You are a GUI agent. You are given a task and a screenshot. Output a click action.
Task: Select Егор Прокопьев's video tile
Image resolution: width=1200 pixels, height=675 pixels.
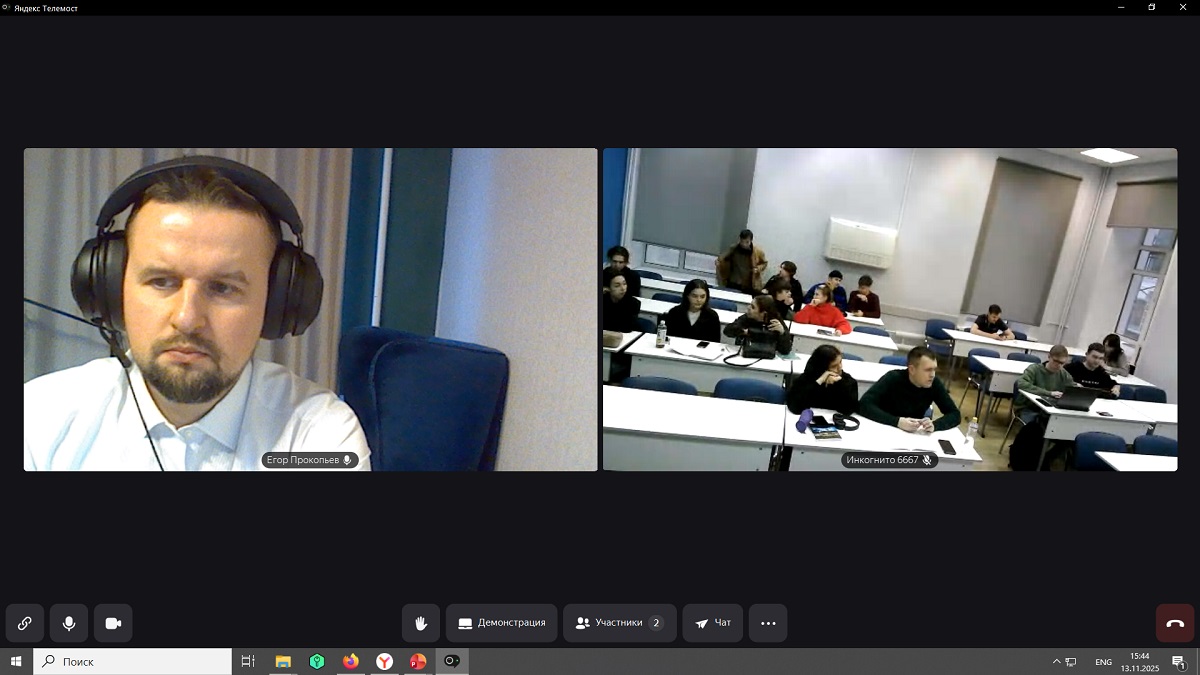pyautogui.click(x=310, y=309)
